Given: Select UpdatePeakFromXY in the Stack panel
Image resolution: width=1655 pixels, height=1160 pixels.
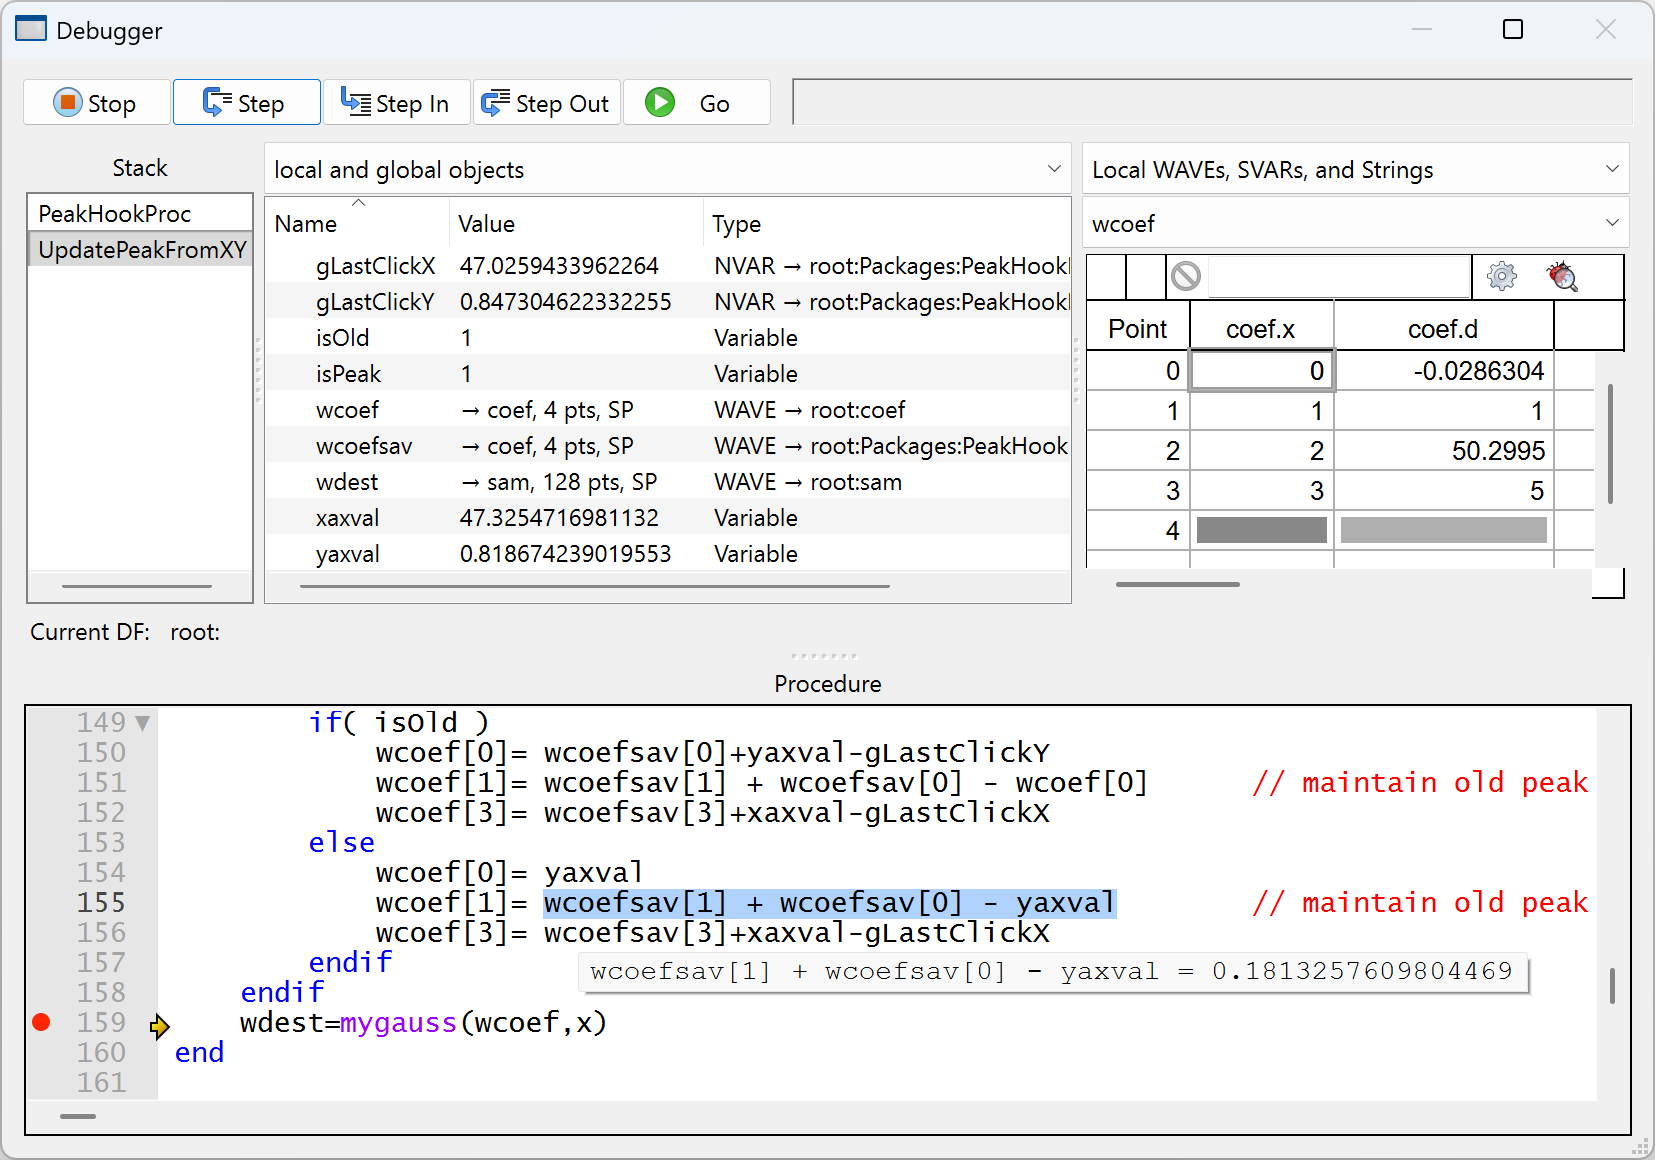Looking at the screenshot, I should click(x=140, y=249).
